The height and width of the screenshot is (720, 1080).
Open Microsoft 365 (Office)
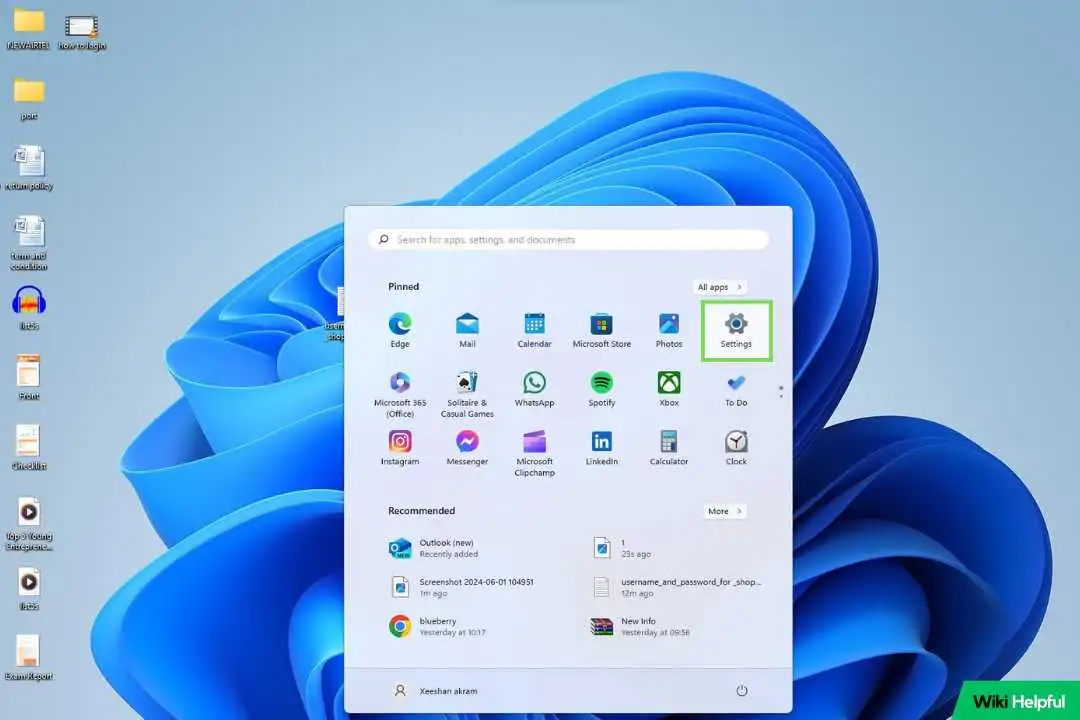point(400,394)
